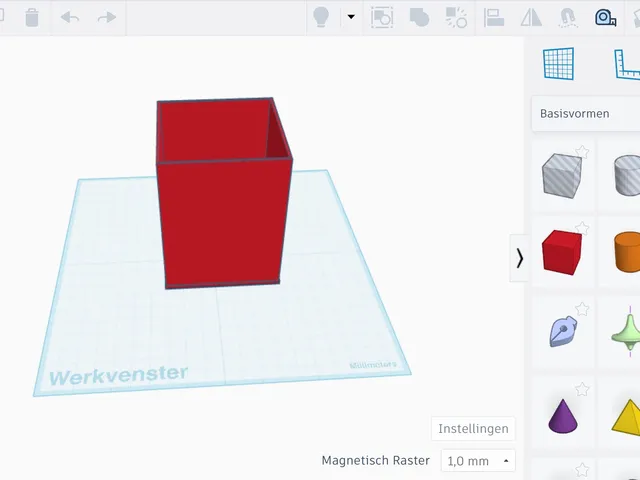Open the Align tool

494,18
